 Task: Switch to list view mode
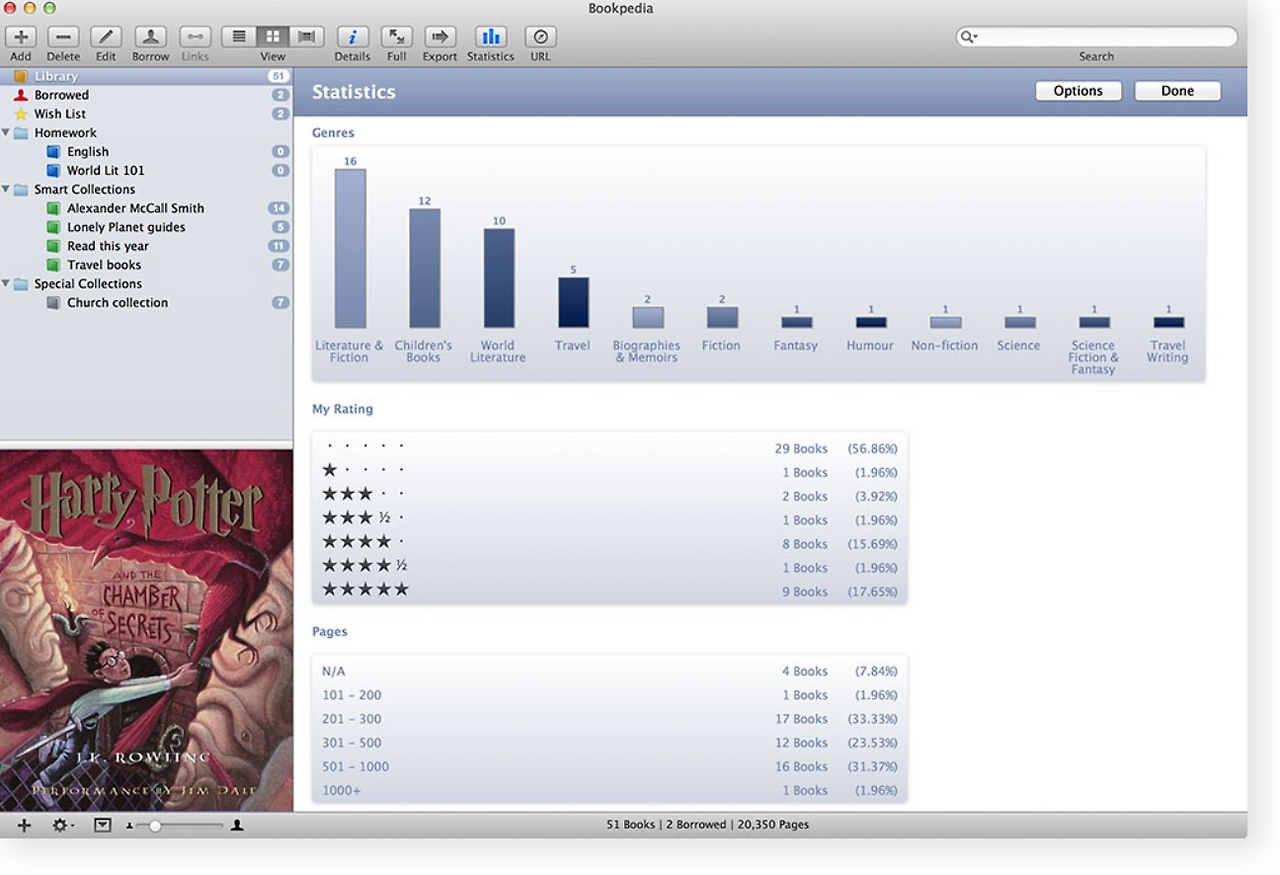click(x=238, y=37)
